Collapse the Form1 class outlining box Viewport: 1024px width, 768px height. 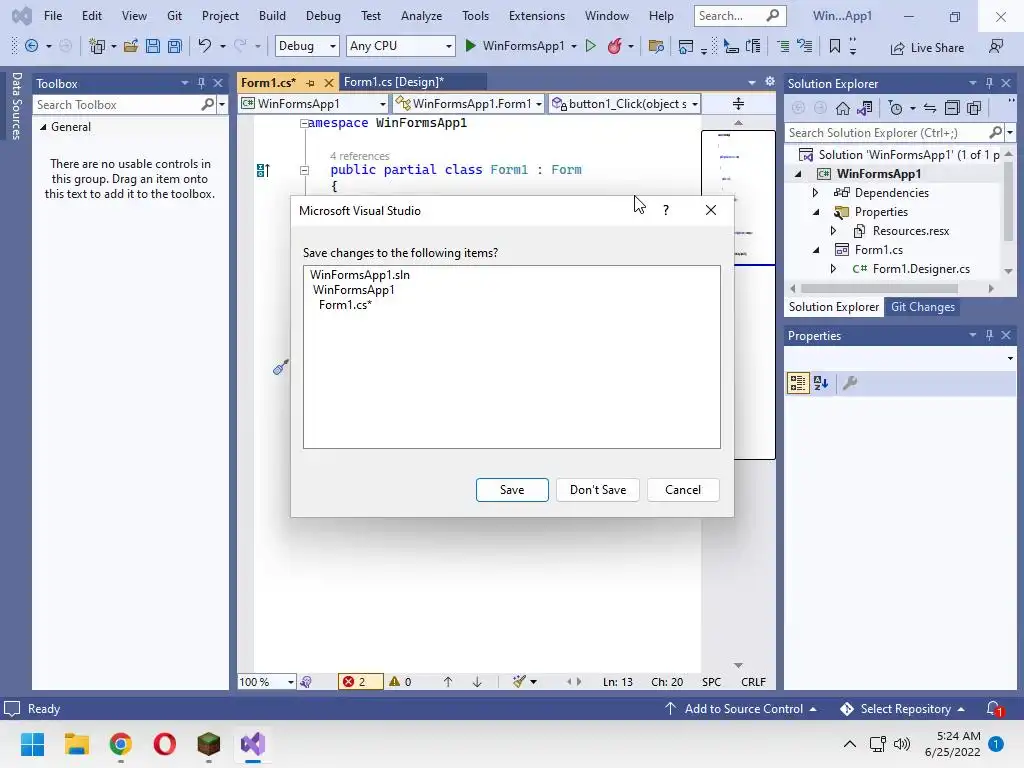pos(304,170)
